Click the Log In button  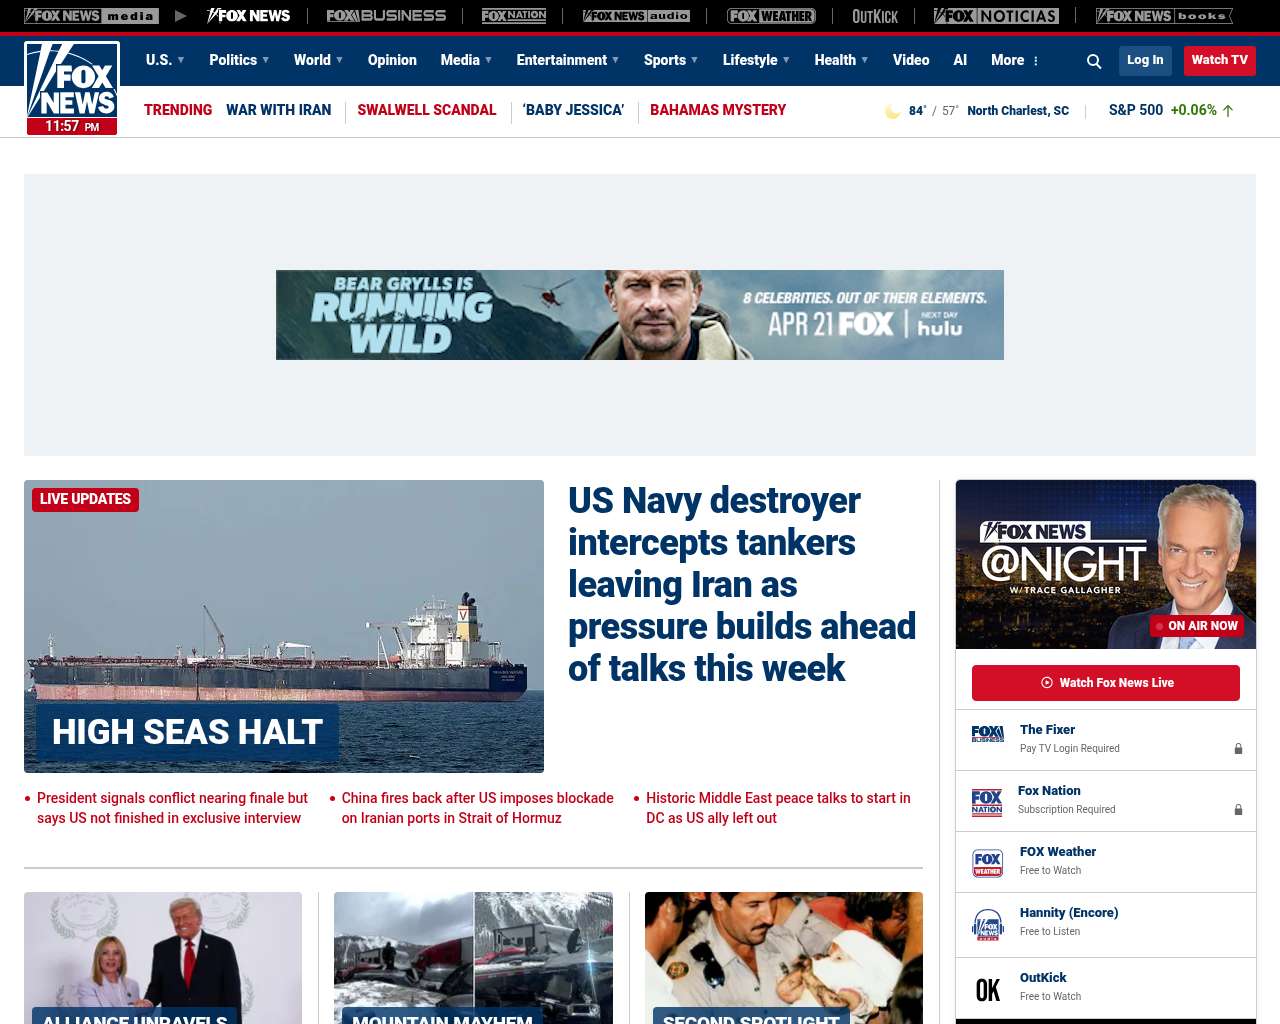1145,60
